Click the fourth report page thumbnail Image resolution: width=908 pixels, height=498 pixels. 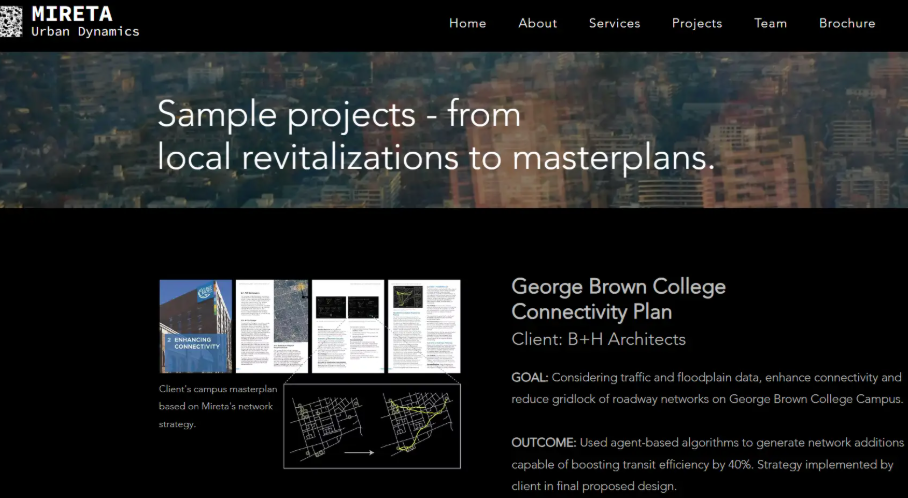point(424,326)
